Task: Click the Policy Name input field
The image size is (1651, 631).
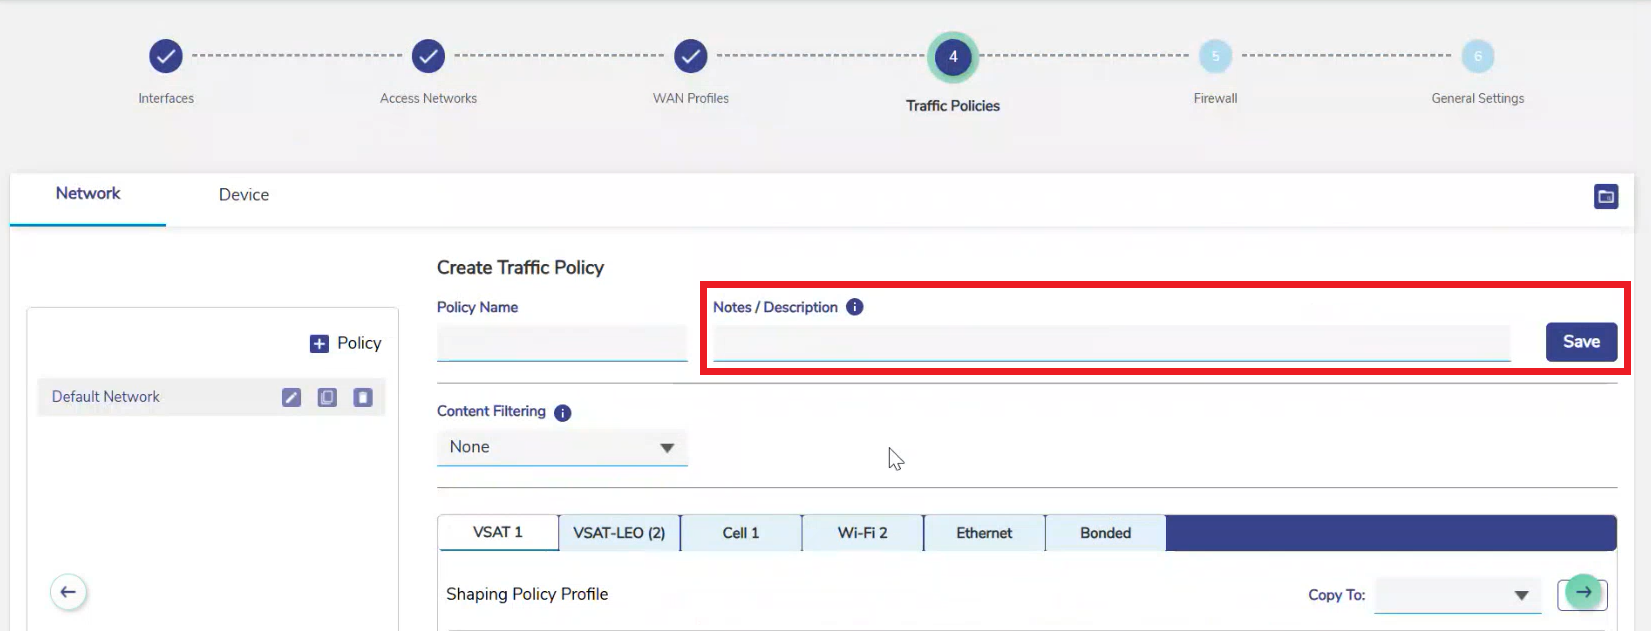Action: pyautogui.click(x=561, y=342)
